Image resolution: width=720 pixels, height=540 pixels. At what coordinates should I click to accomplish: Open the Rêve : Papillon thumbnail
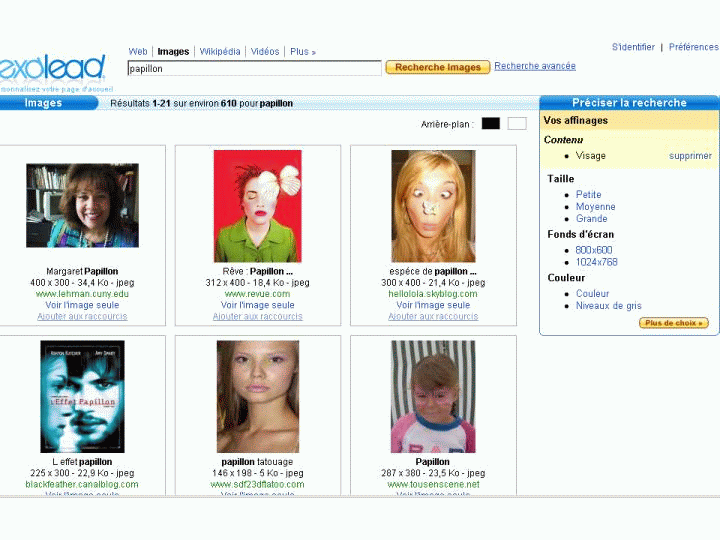pos(258,206)
